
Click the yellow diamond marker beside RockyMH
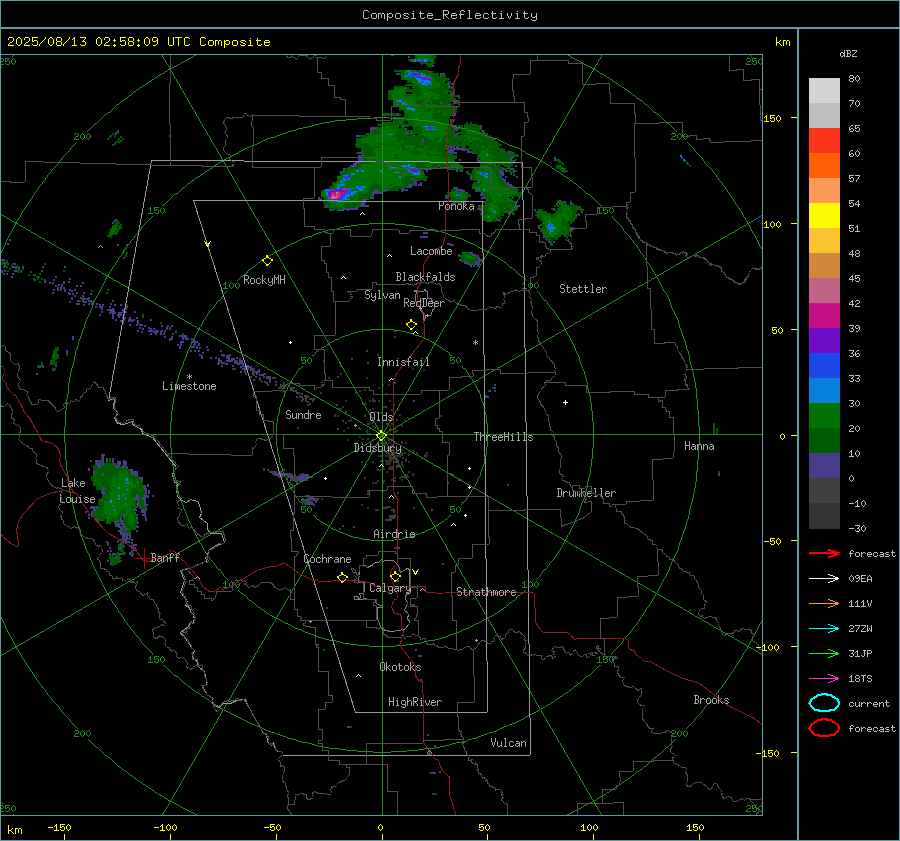267,261
